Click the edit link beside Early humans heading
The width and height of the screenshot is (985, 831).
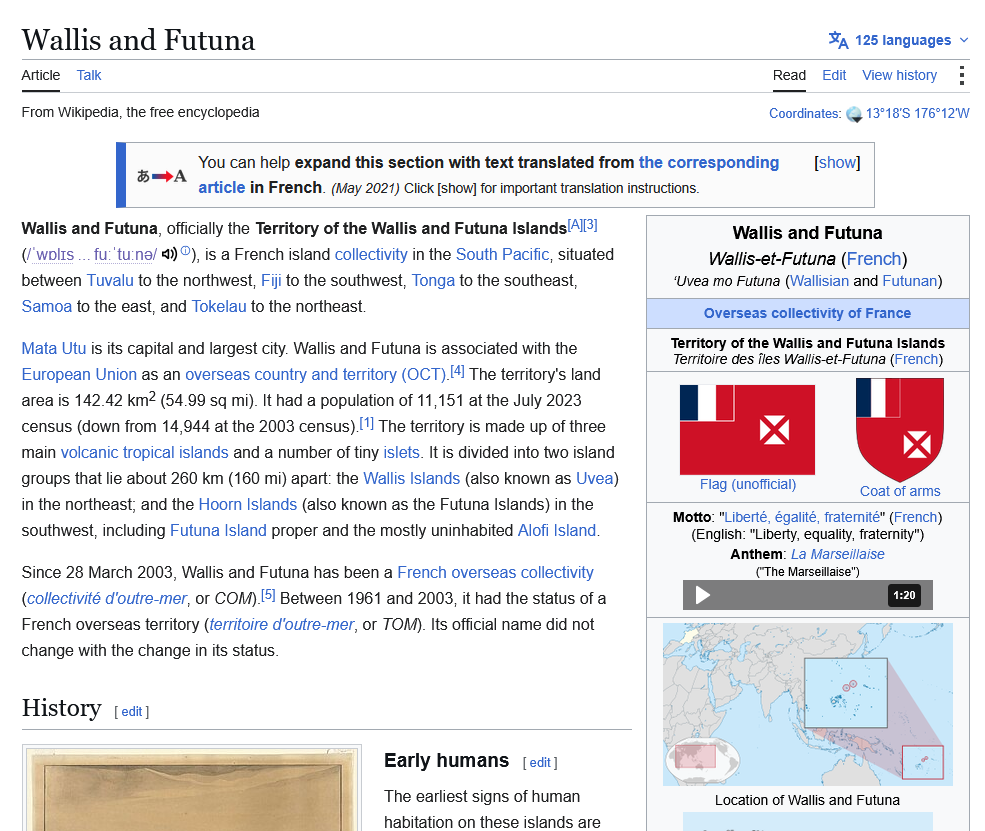(x=540, y=763)
